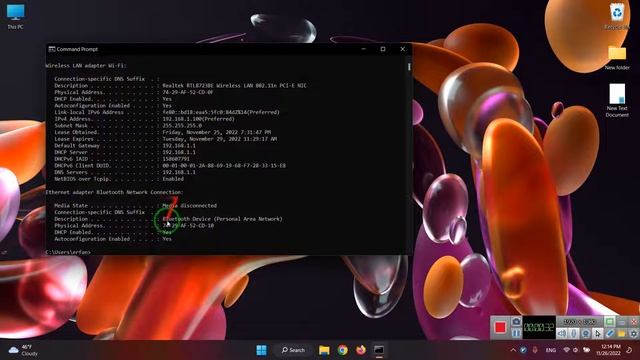The image size is (640, 360).
Task: Launch Firefox from the taskbar
Action: (361, 350)
